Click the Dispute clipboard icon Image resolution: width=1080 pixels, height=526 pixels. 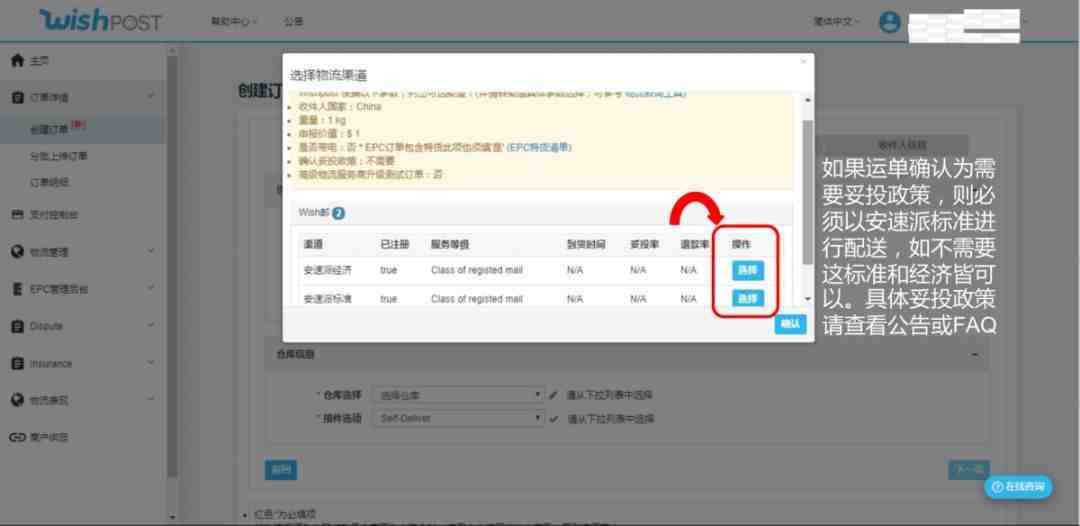point(17,326)
